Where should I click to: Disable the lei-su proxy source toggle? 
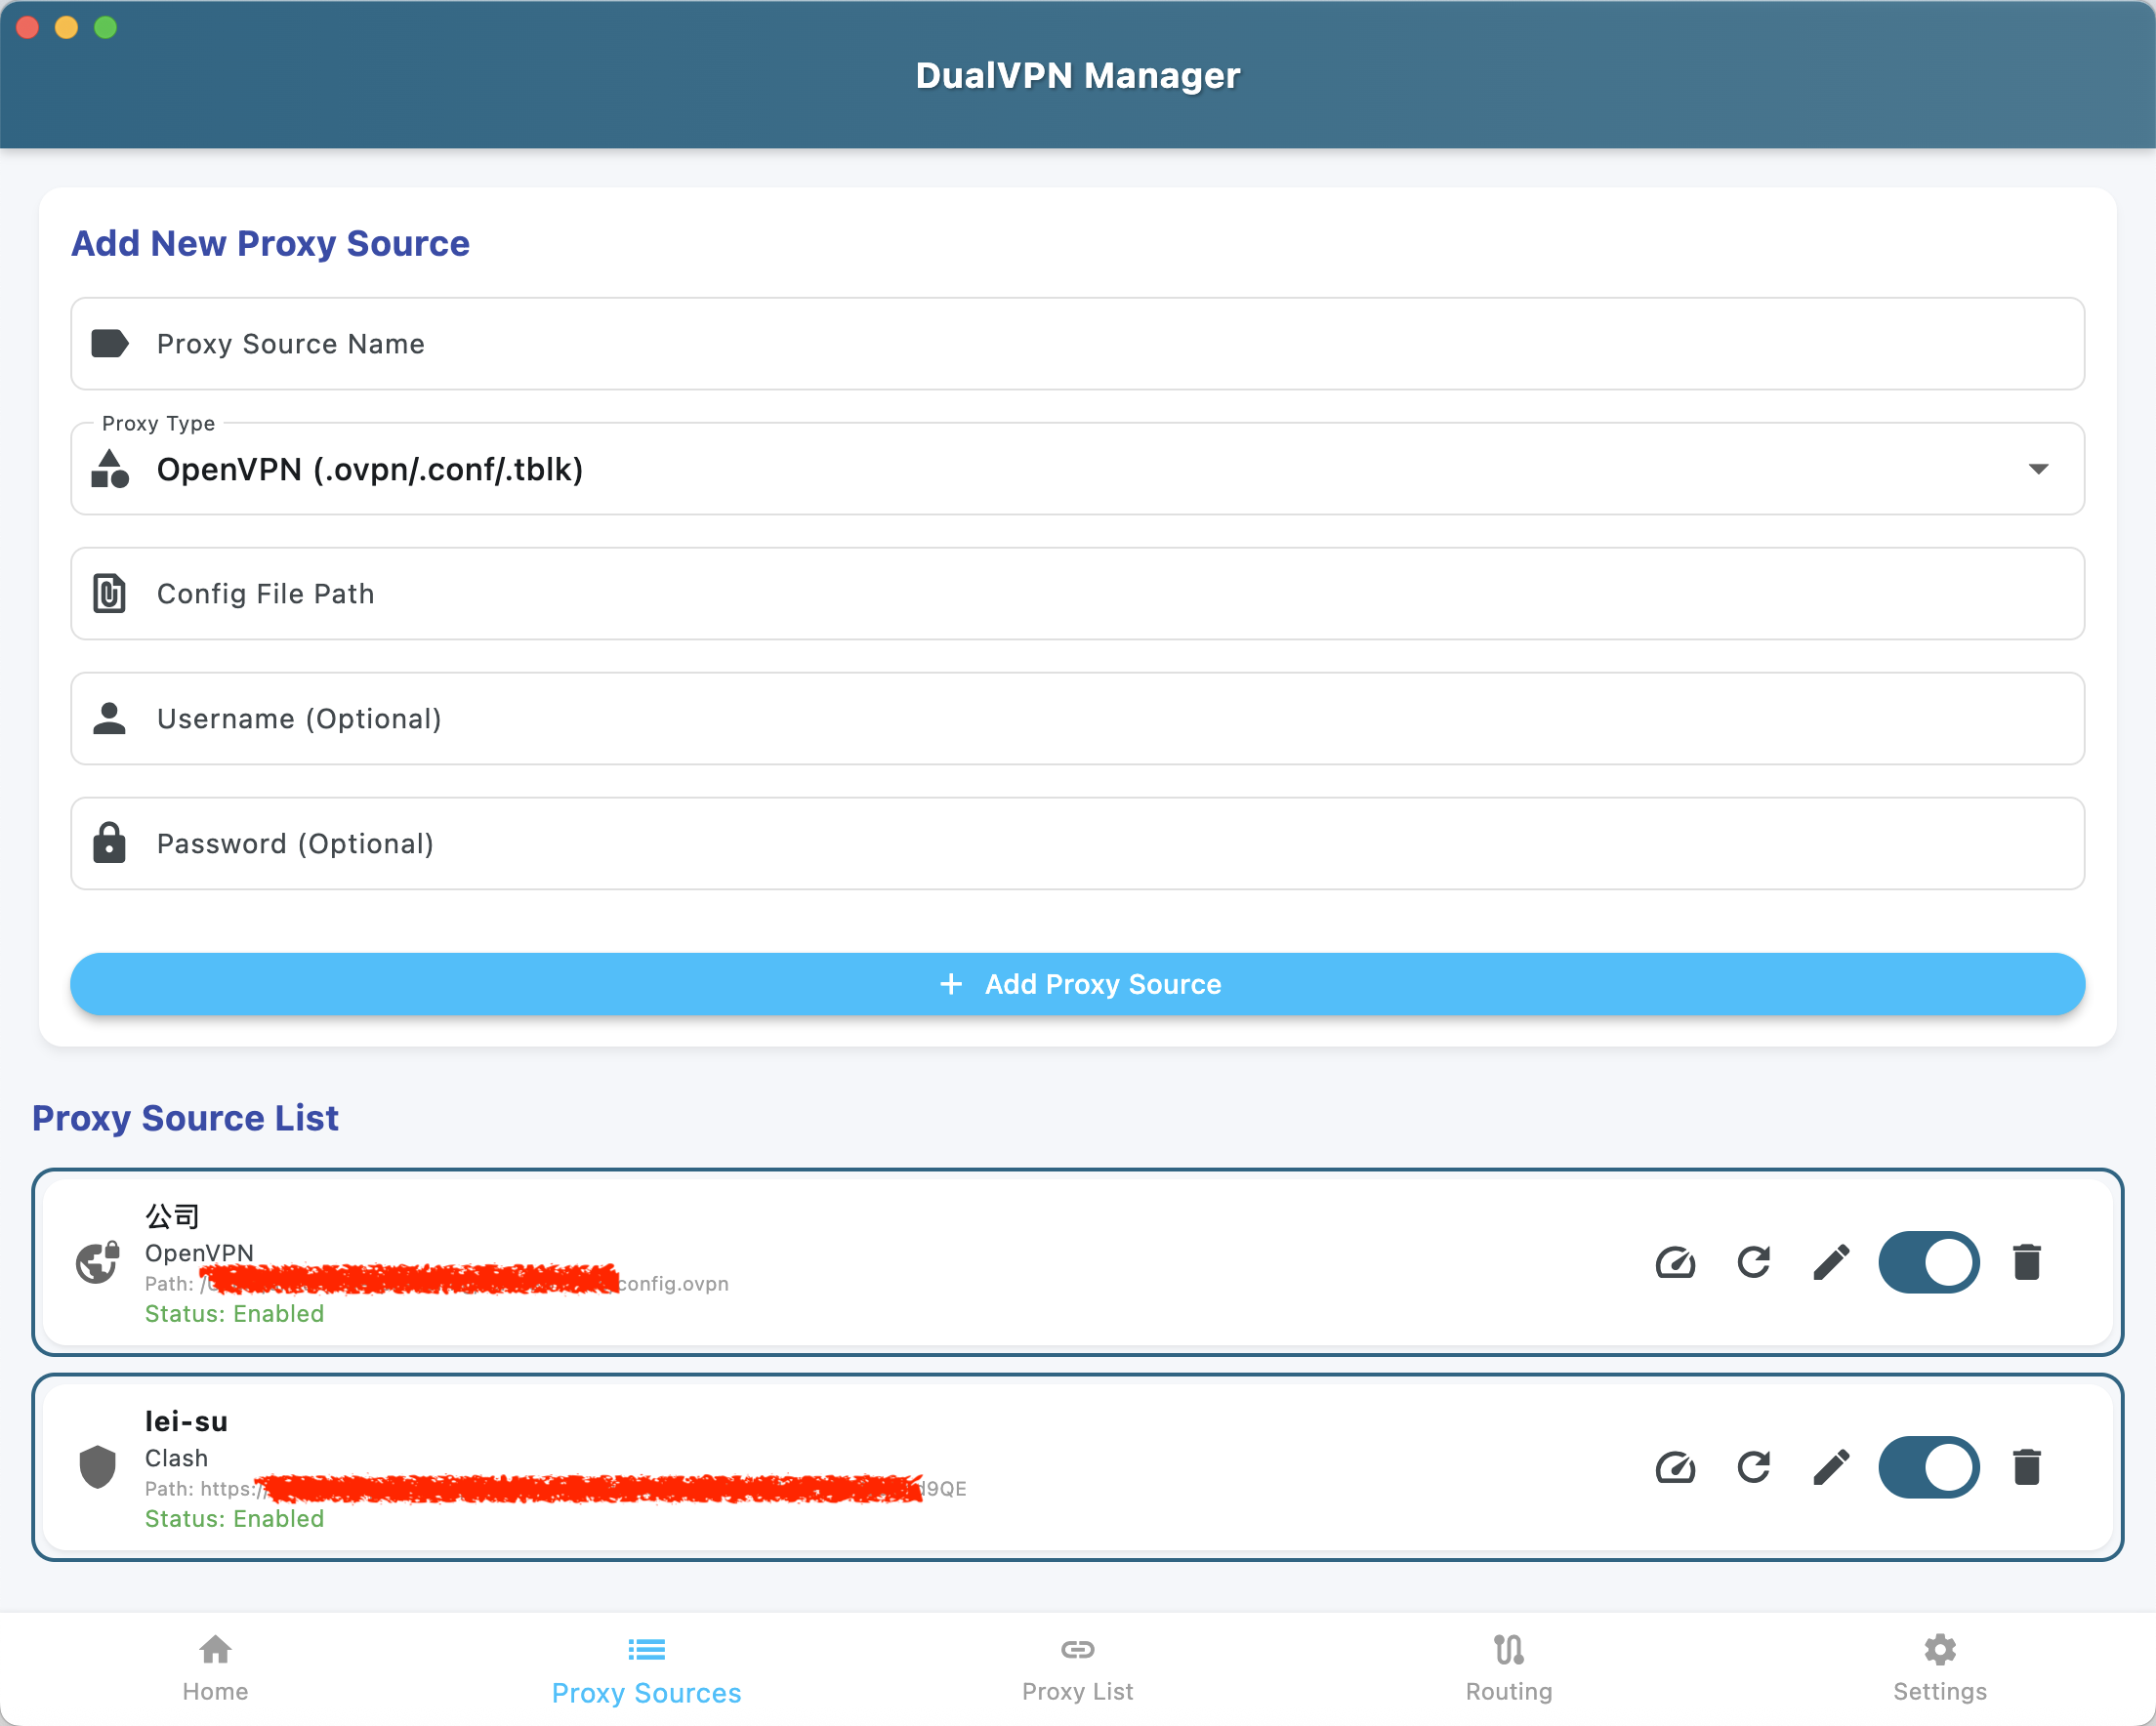[x=1928, y=1467]
